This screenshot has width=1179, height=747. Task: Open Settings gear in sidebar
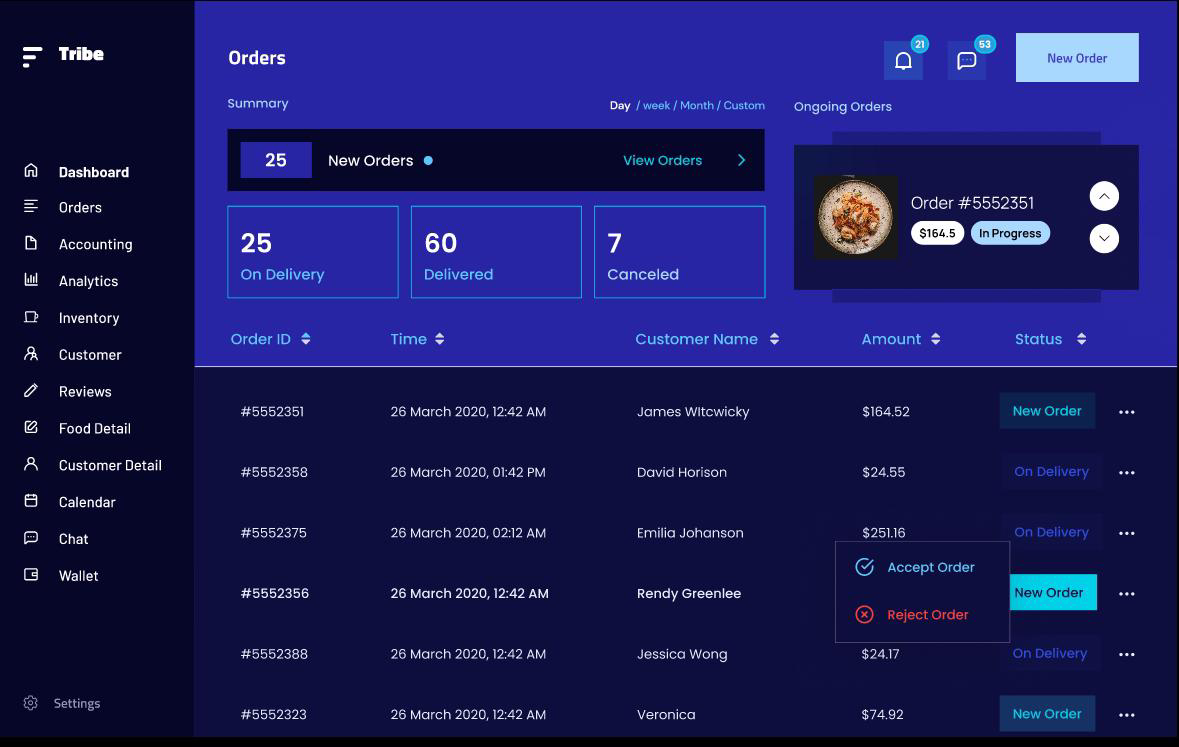[x=31, y=703]
